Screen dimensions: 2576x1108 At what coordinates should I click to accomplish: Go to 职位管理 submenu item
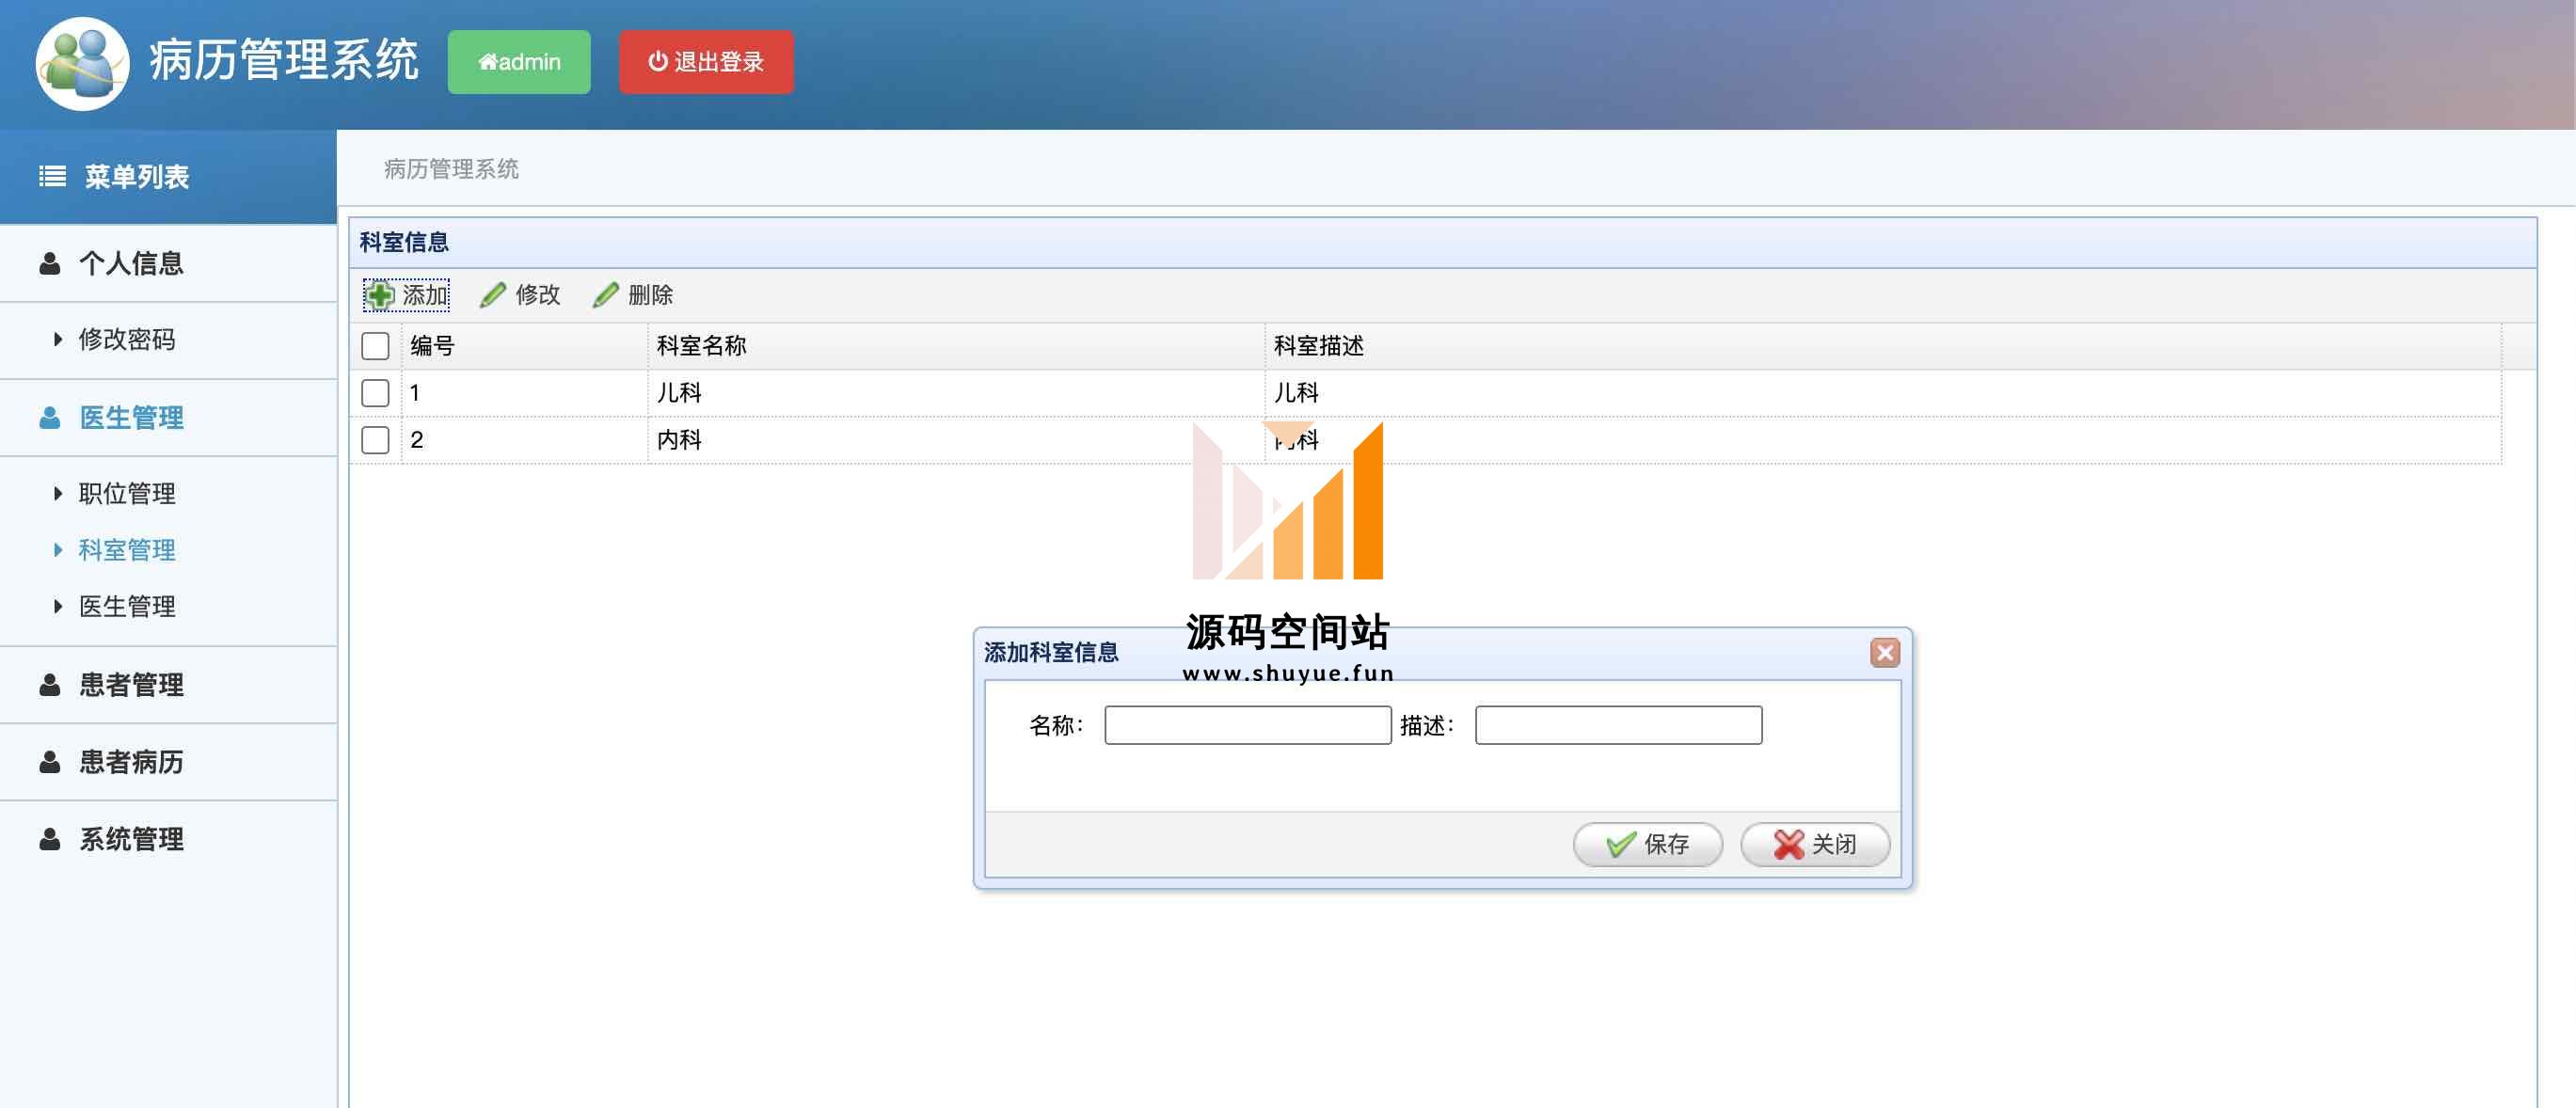tap(127, 494)
